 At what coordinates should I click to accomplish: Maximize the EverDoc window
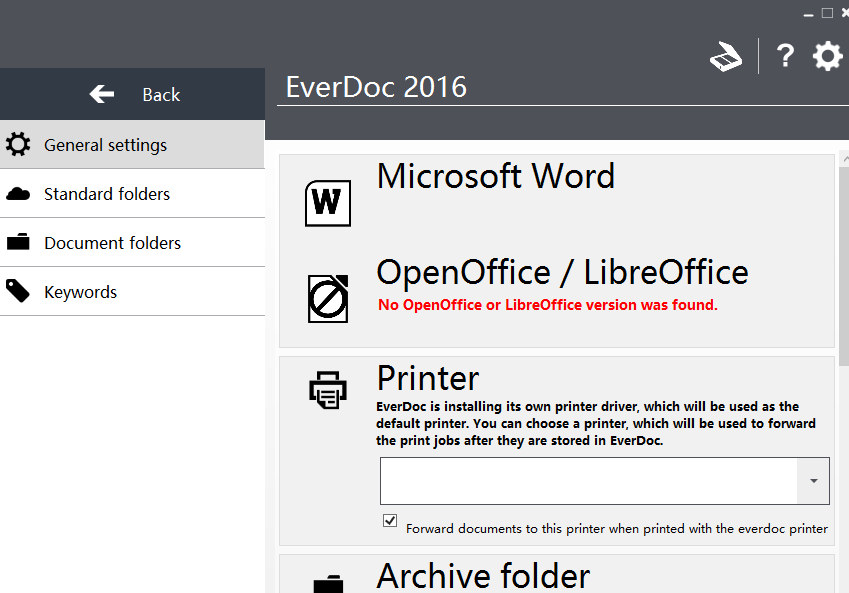click(827, 13)
